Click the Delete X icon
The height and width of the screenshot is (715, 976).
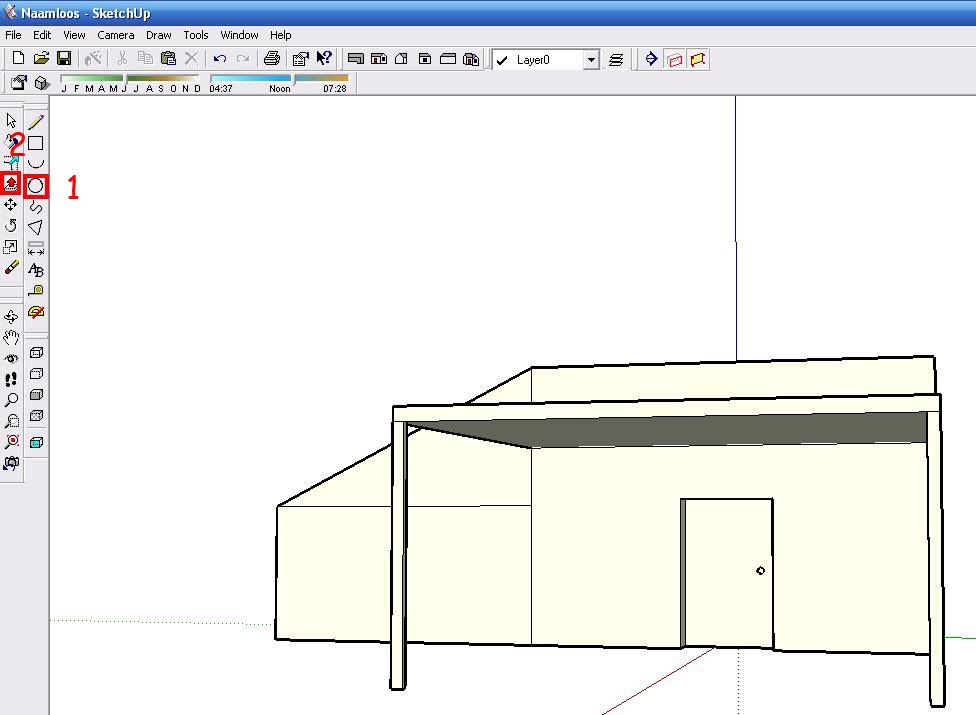pyautogui.click(x=191, y=58)
